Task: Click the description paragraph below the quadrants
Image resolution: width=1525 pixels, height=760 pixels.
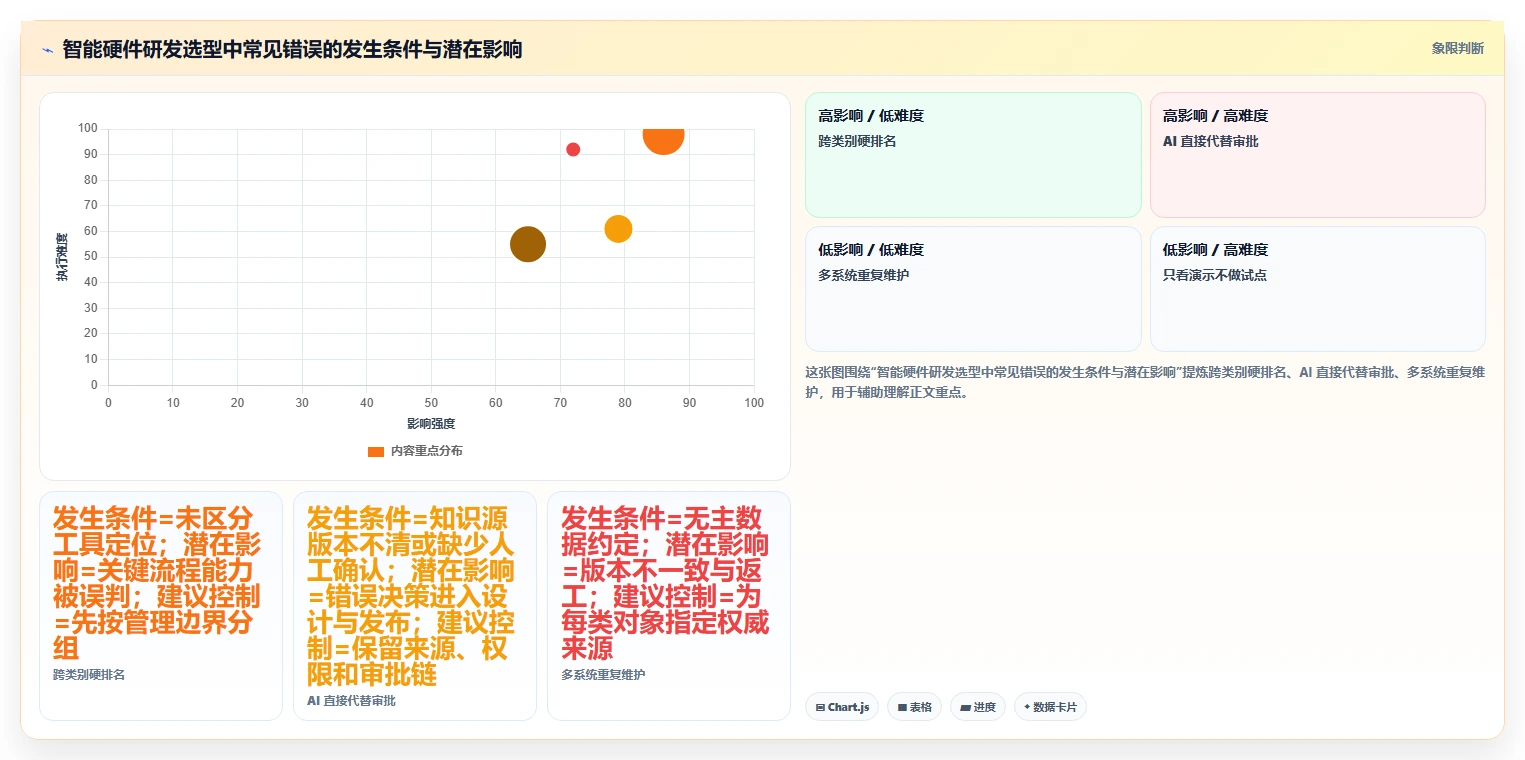Action: pos(1145,382)
